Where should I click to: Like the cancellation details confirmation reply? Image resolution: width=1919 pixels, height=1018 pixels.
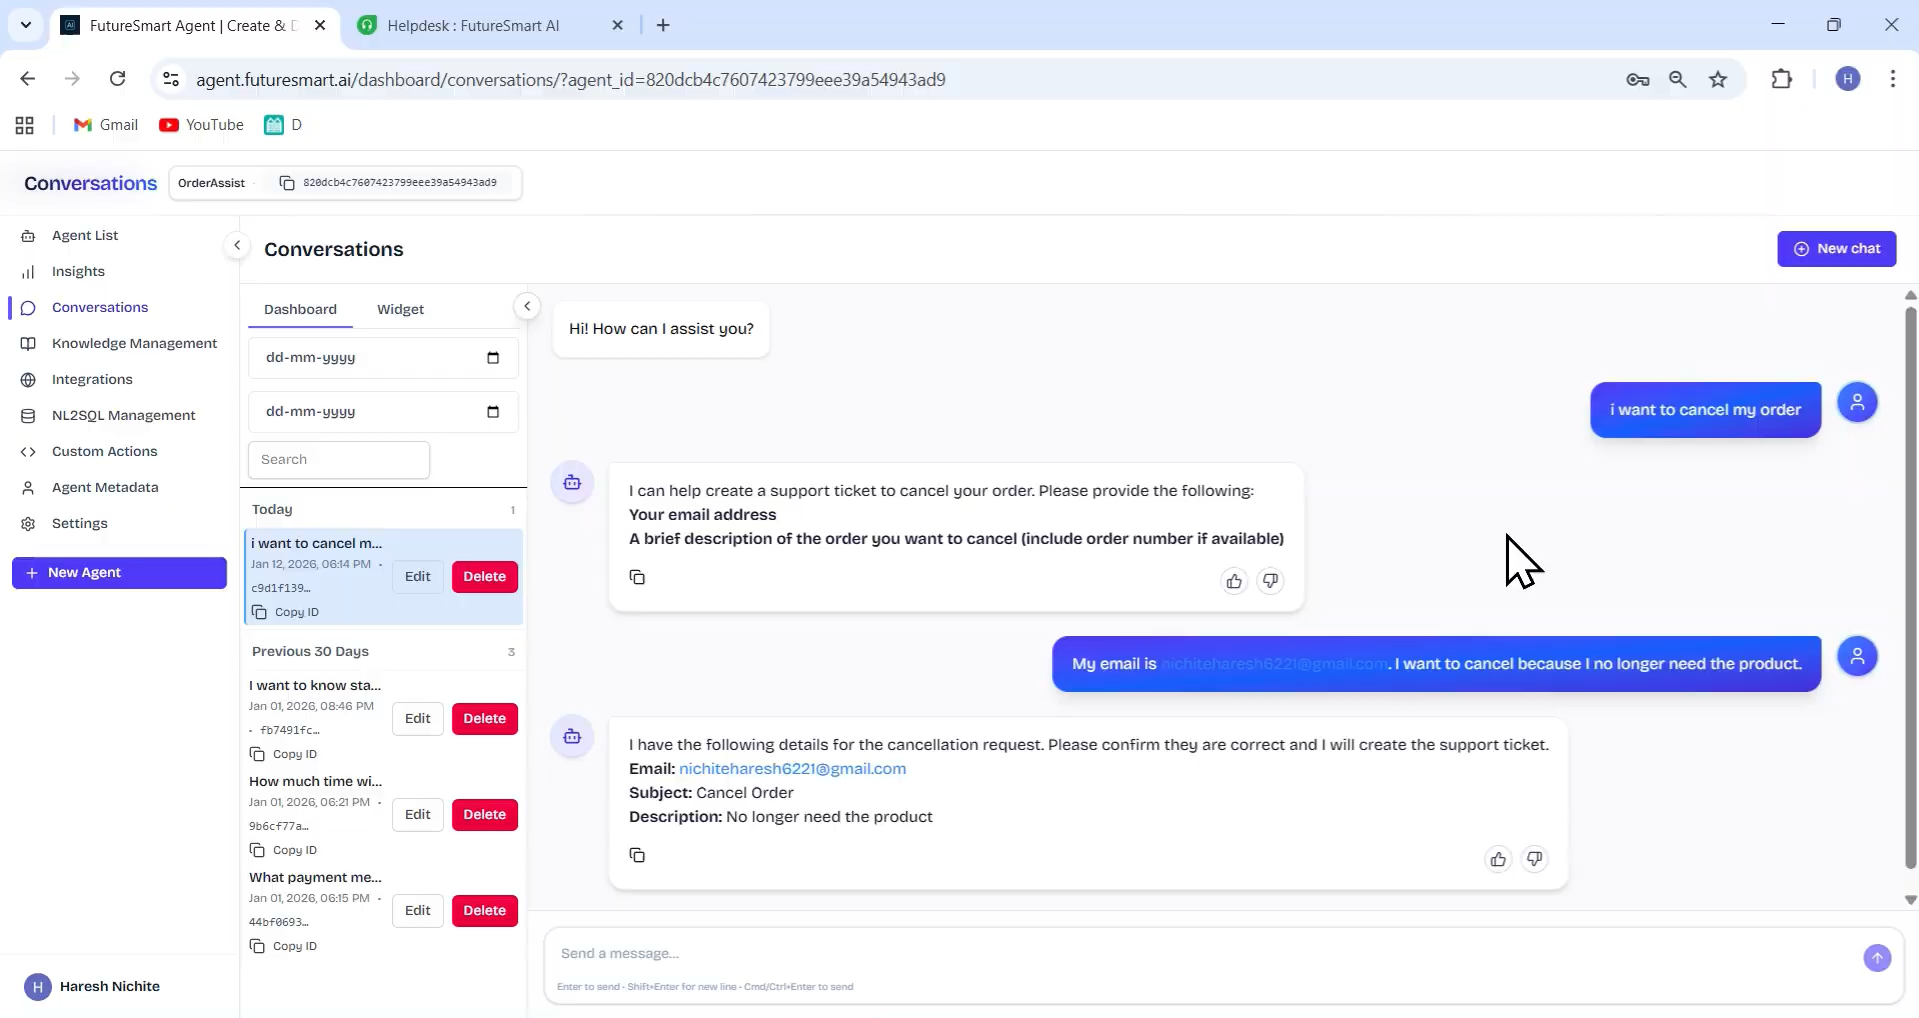[1498, 859]
